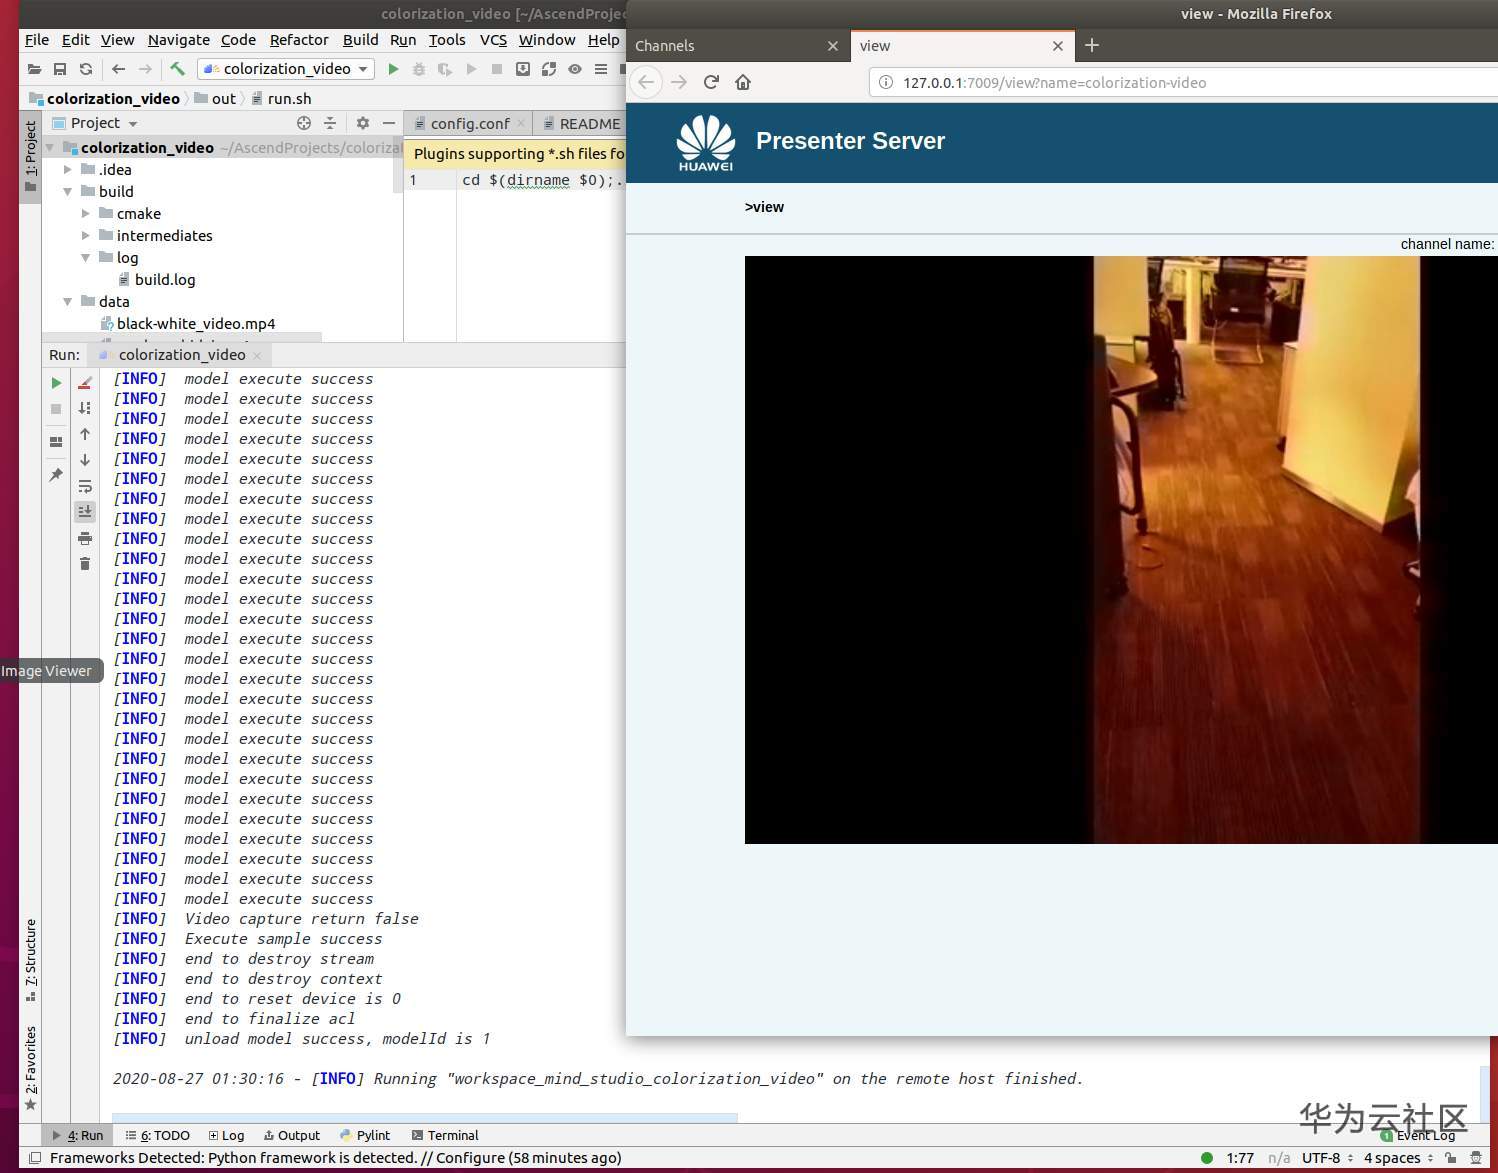Click the eye icon in the IDE toolbar
Screen dimensions: 1498x1173
[x=575, y=69]
